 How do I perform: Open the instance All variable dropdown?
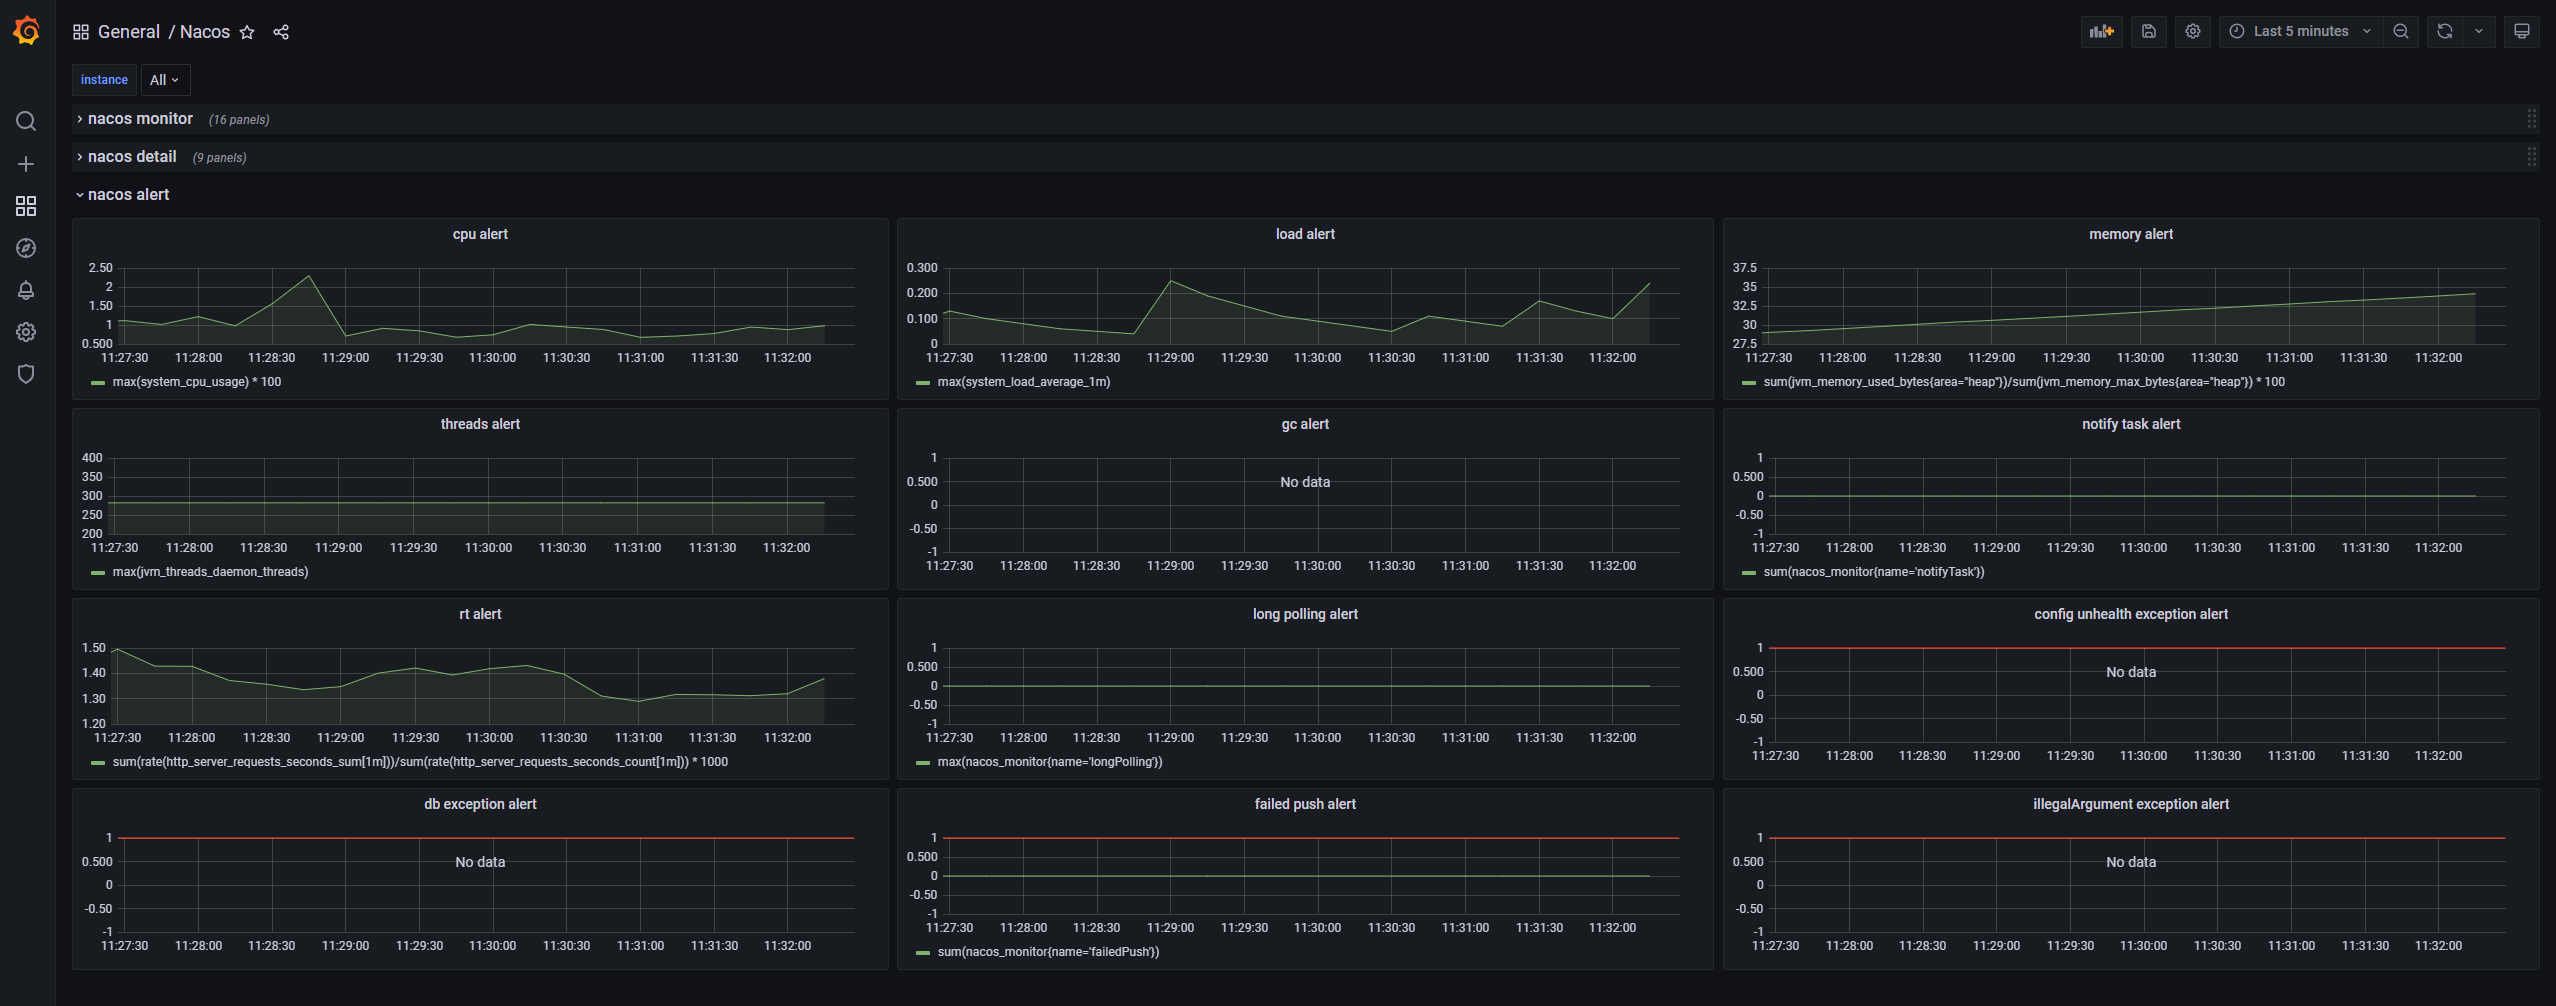click(x=164, y=80)
